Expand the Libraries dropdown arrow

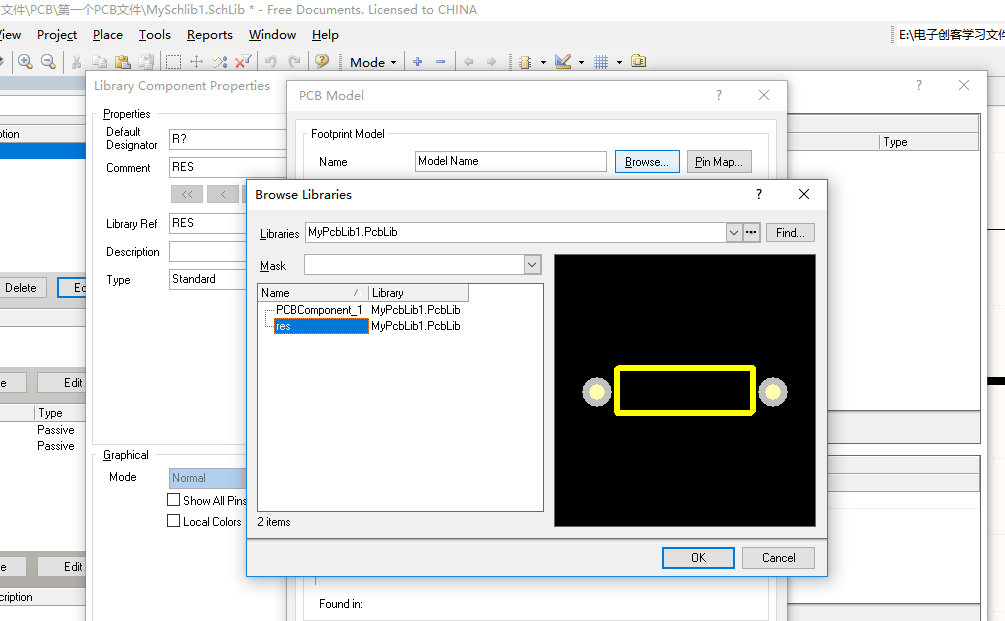click(734, 233)
